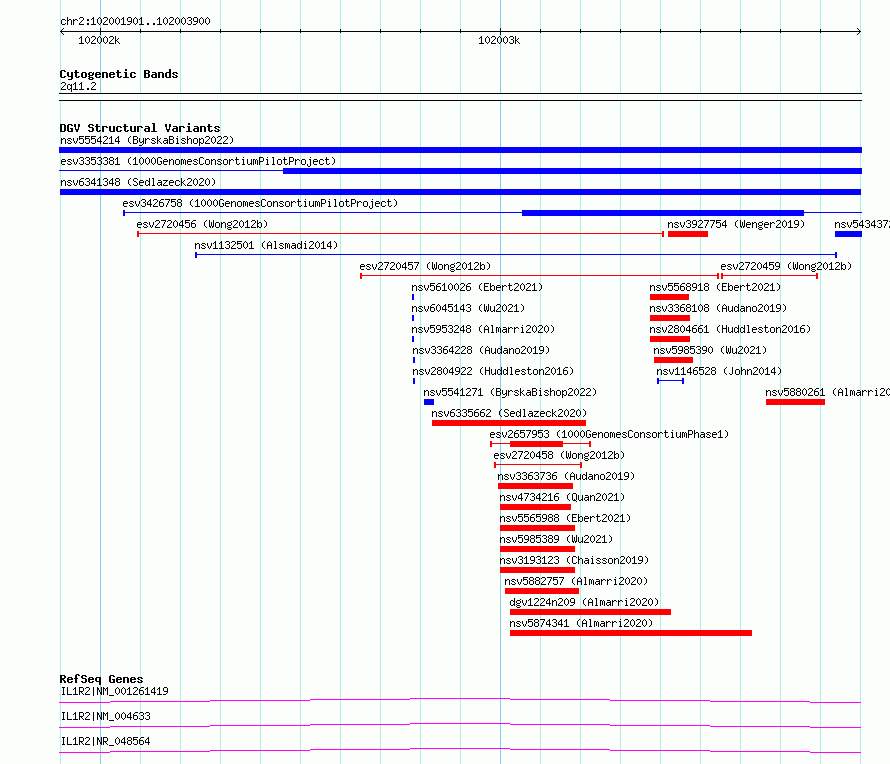
Task: Click the RefSeq Genes track title
Action: click(x=101, y=679)
